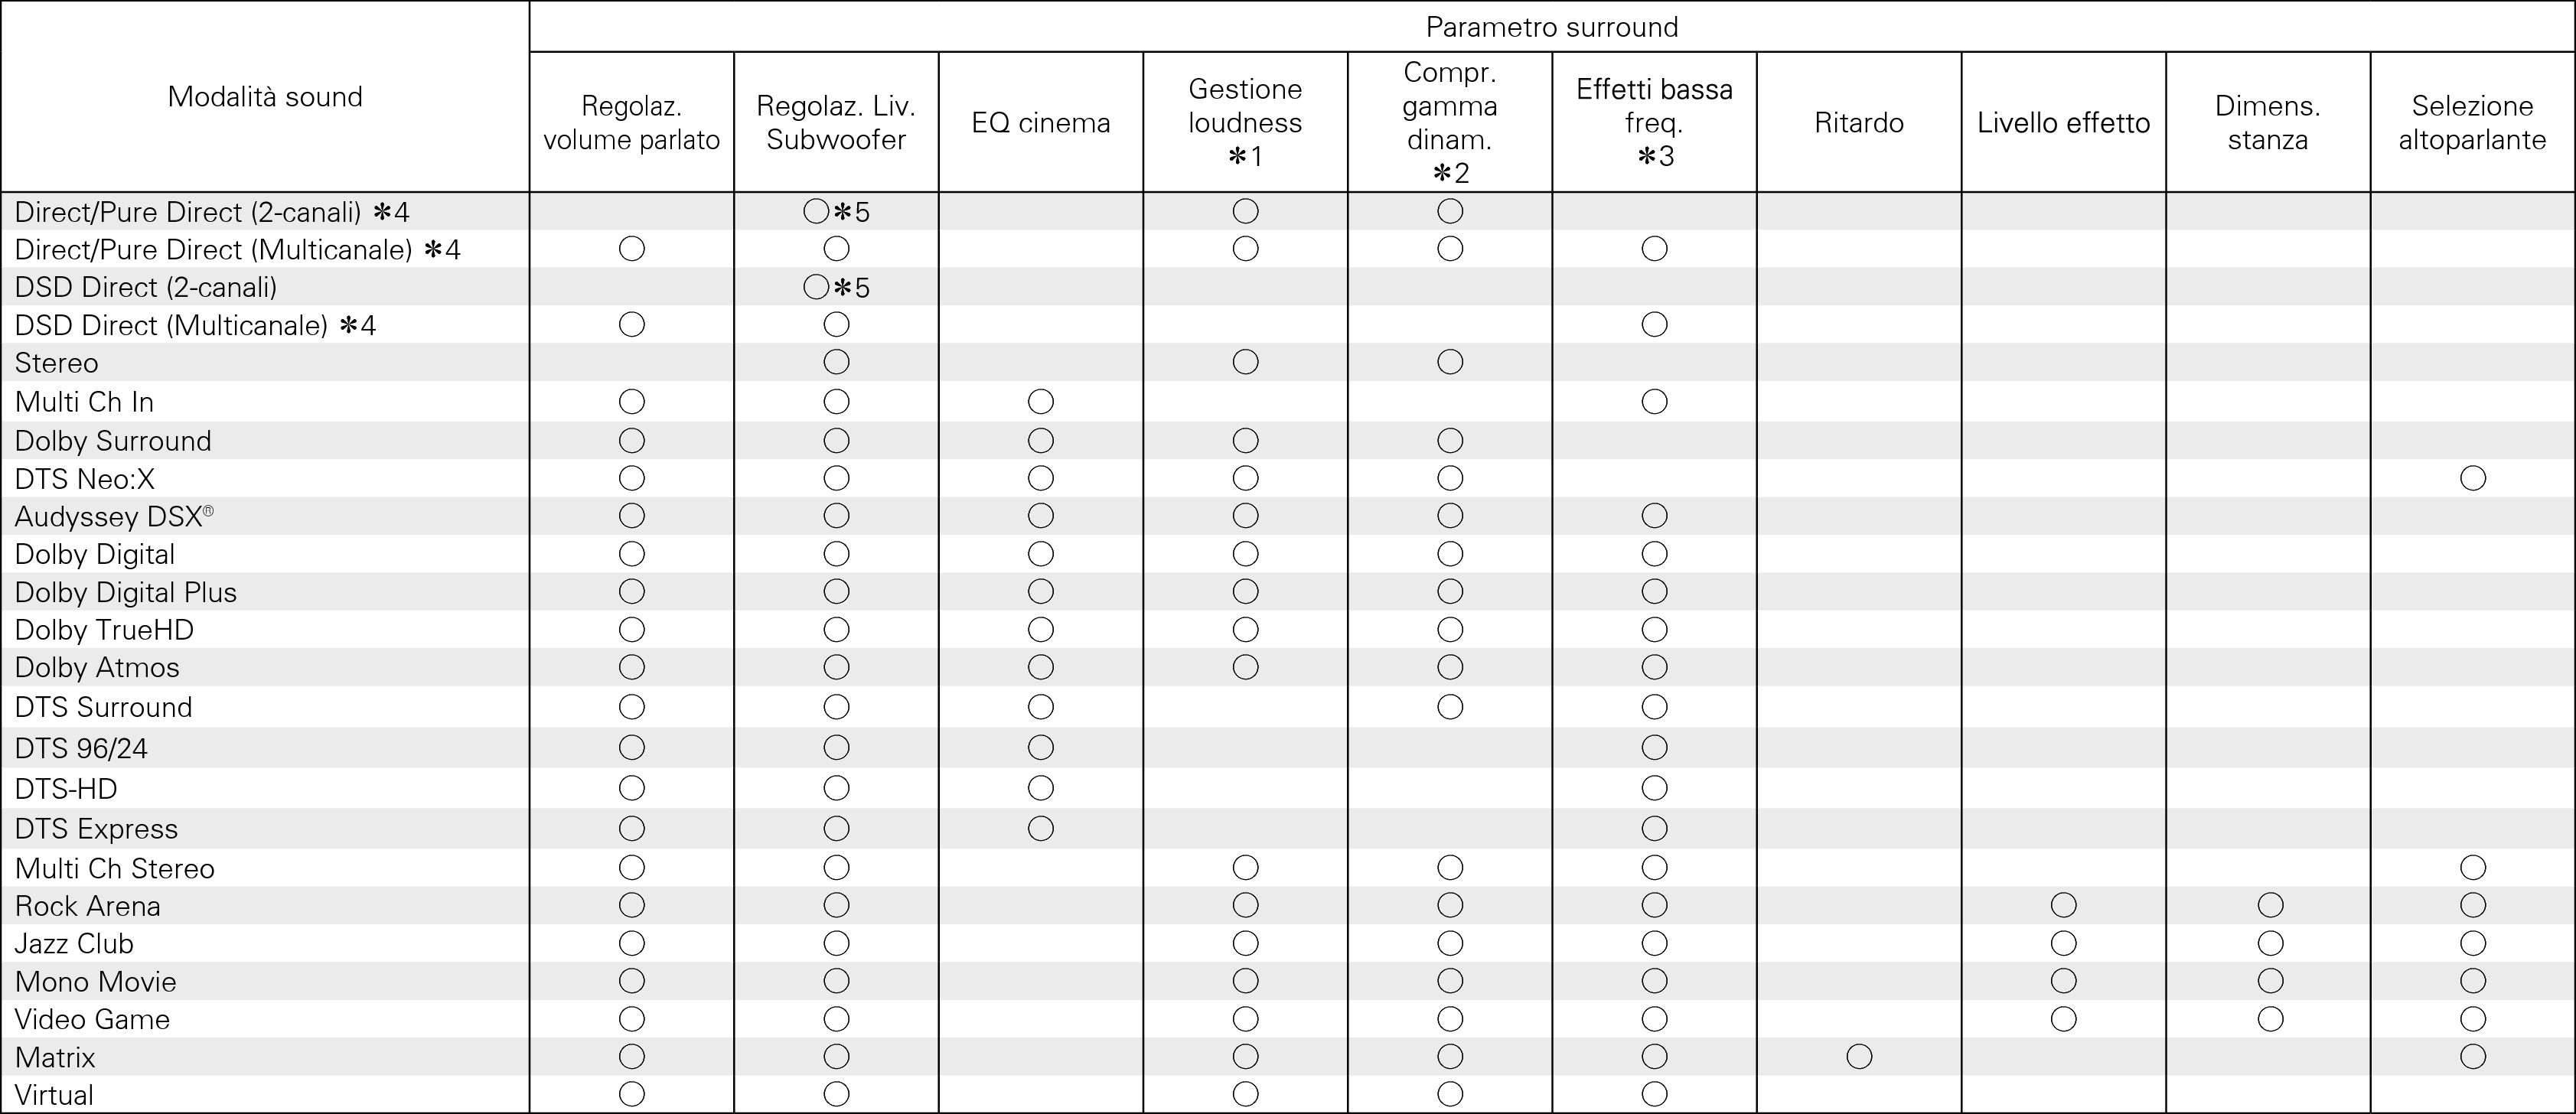The height and width of the screenshot is (1114, 2576).
Task: Click the Matrix circle under Ritardo
Action: pos(1859,1056)
